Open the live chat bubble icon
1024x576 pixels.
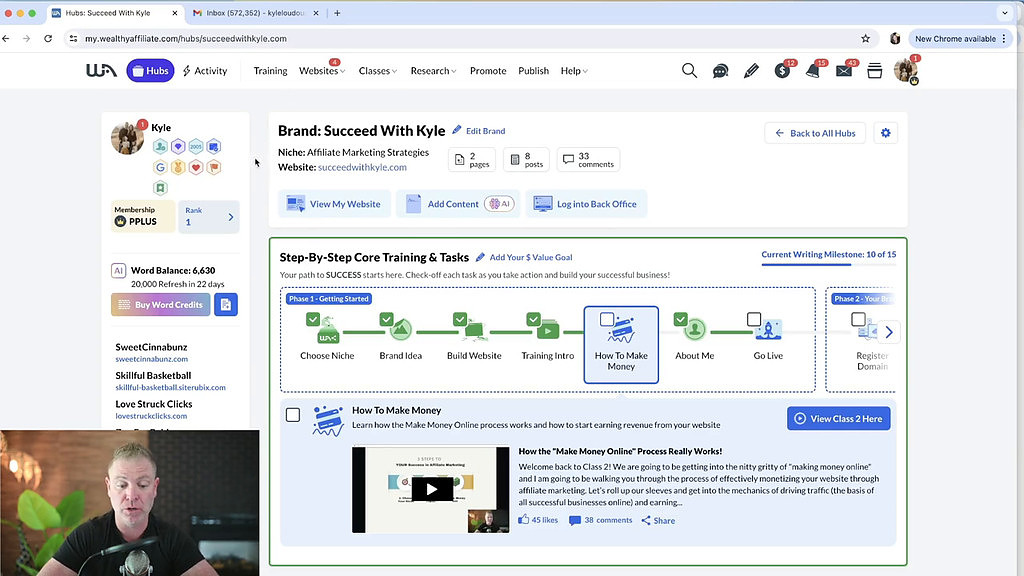point(720,71)
